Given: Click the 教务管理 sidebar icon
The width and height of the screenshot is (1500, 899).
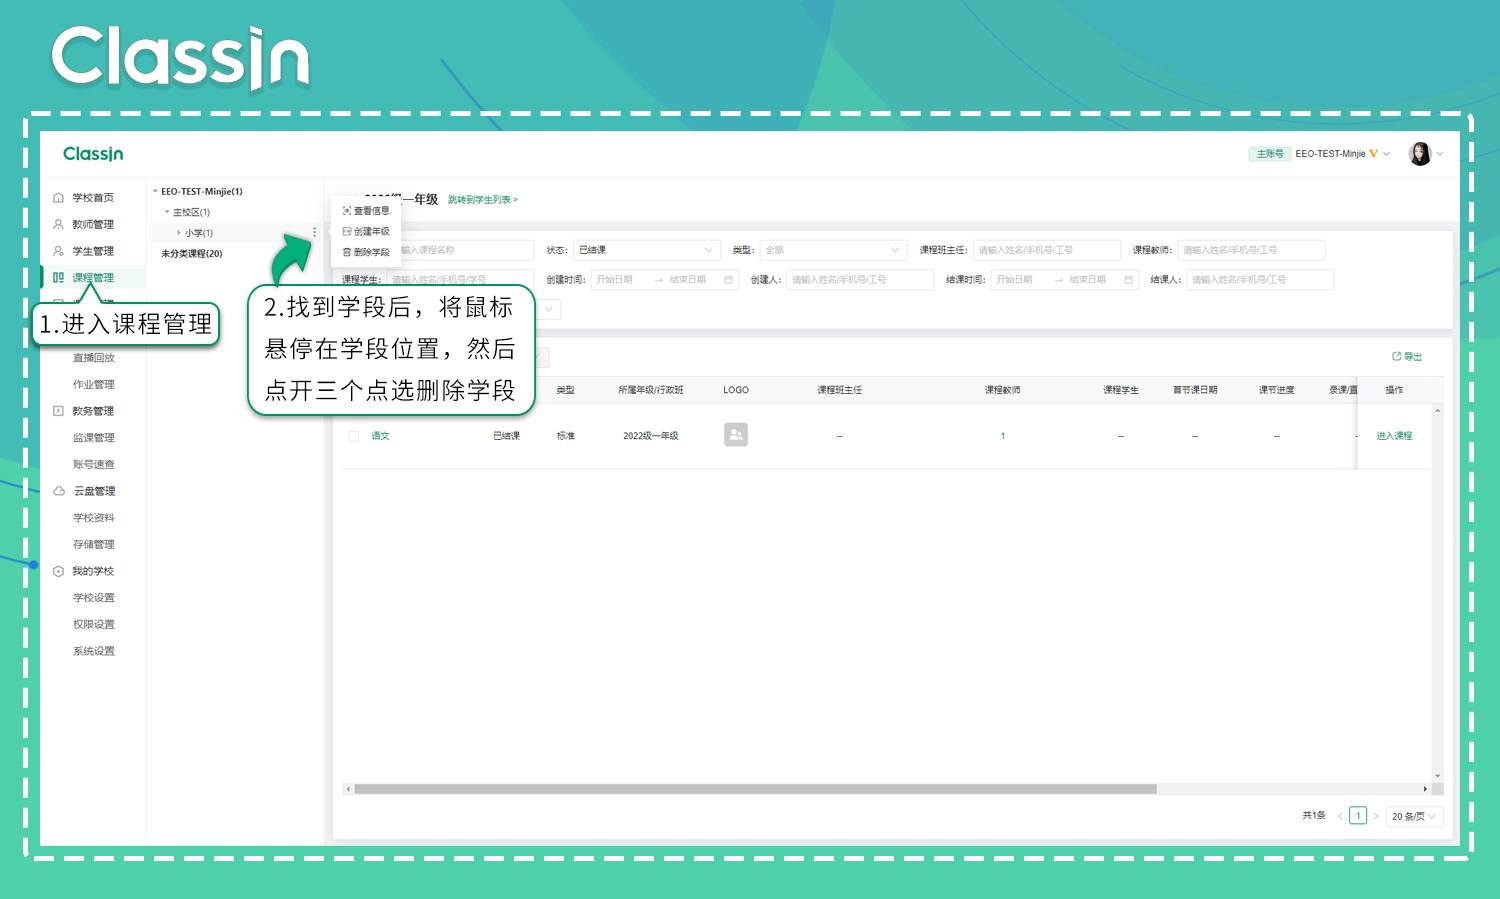Looking at the screenshot, I should tap(58, 411).
